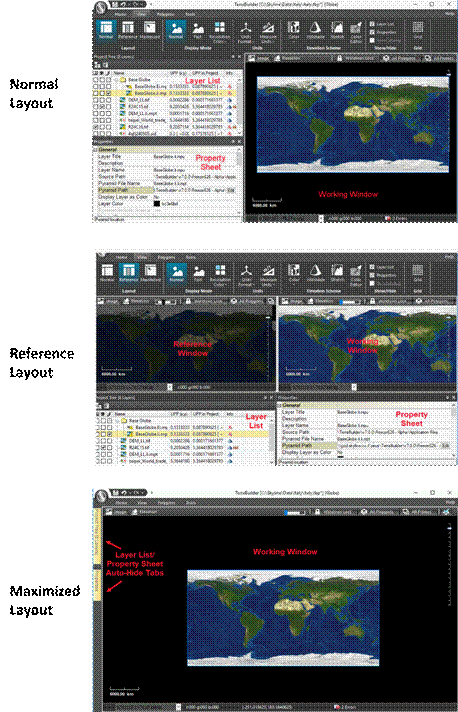Toggle the Layer List checkbox in the middle screenshot ribbon

pos(372,267)
